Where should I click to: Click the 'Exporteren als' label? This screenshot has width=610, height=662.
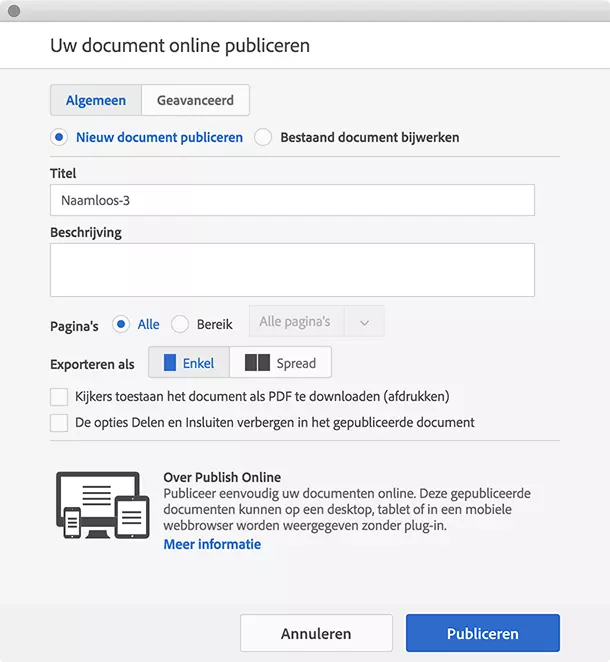click(x=92, y=364)
